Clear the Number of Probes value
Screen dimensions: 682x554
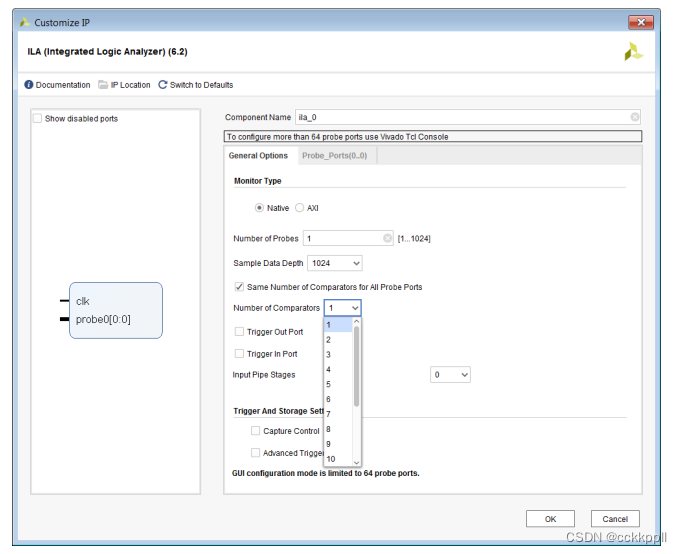(x=387, y=238)
